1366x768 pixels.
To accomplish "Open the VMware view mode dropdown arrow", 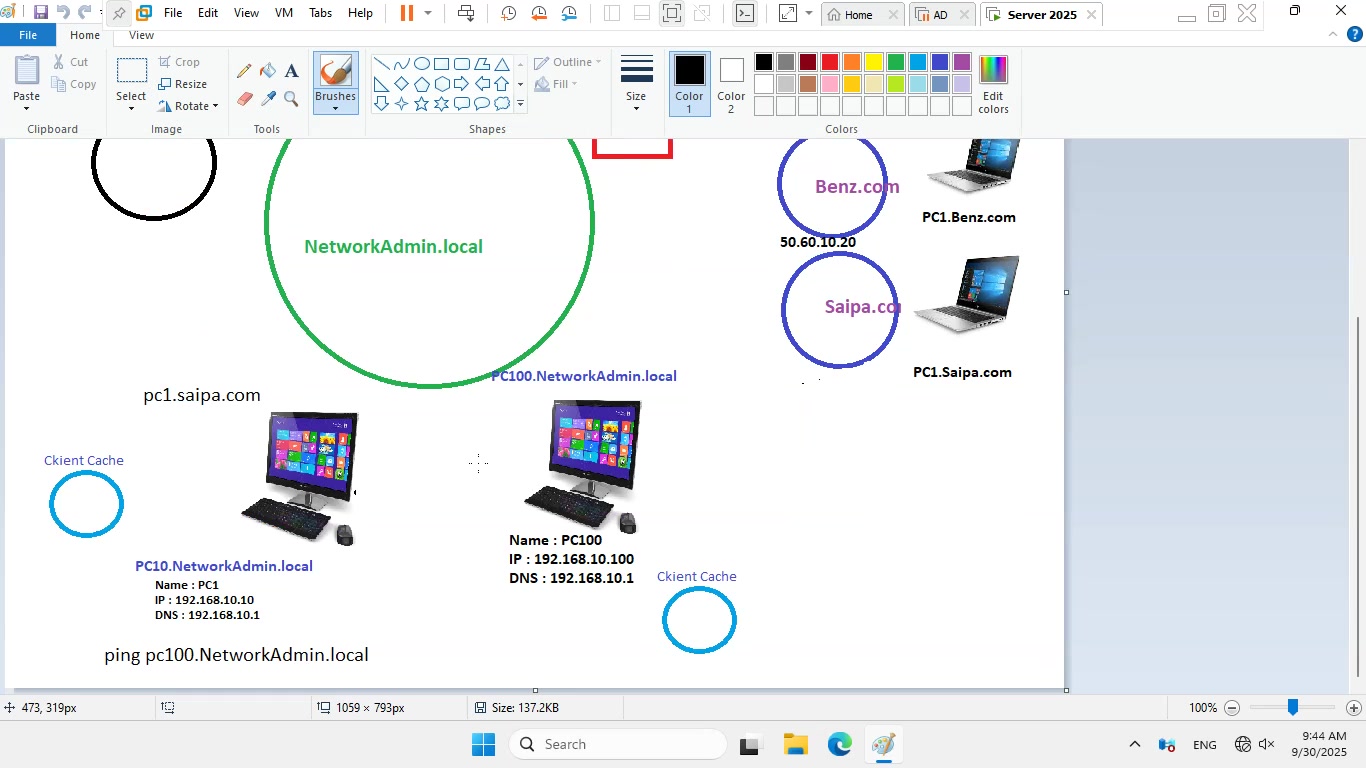I will click(x=809, y=13).
